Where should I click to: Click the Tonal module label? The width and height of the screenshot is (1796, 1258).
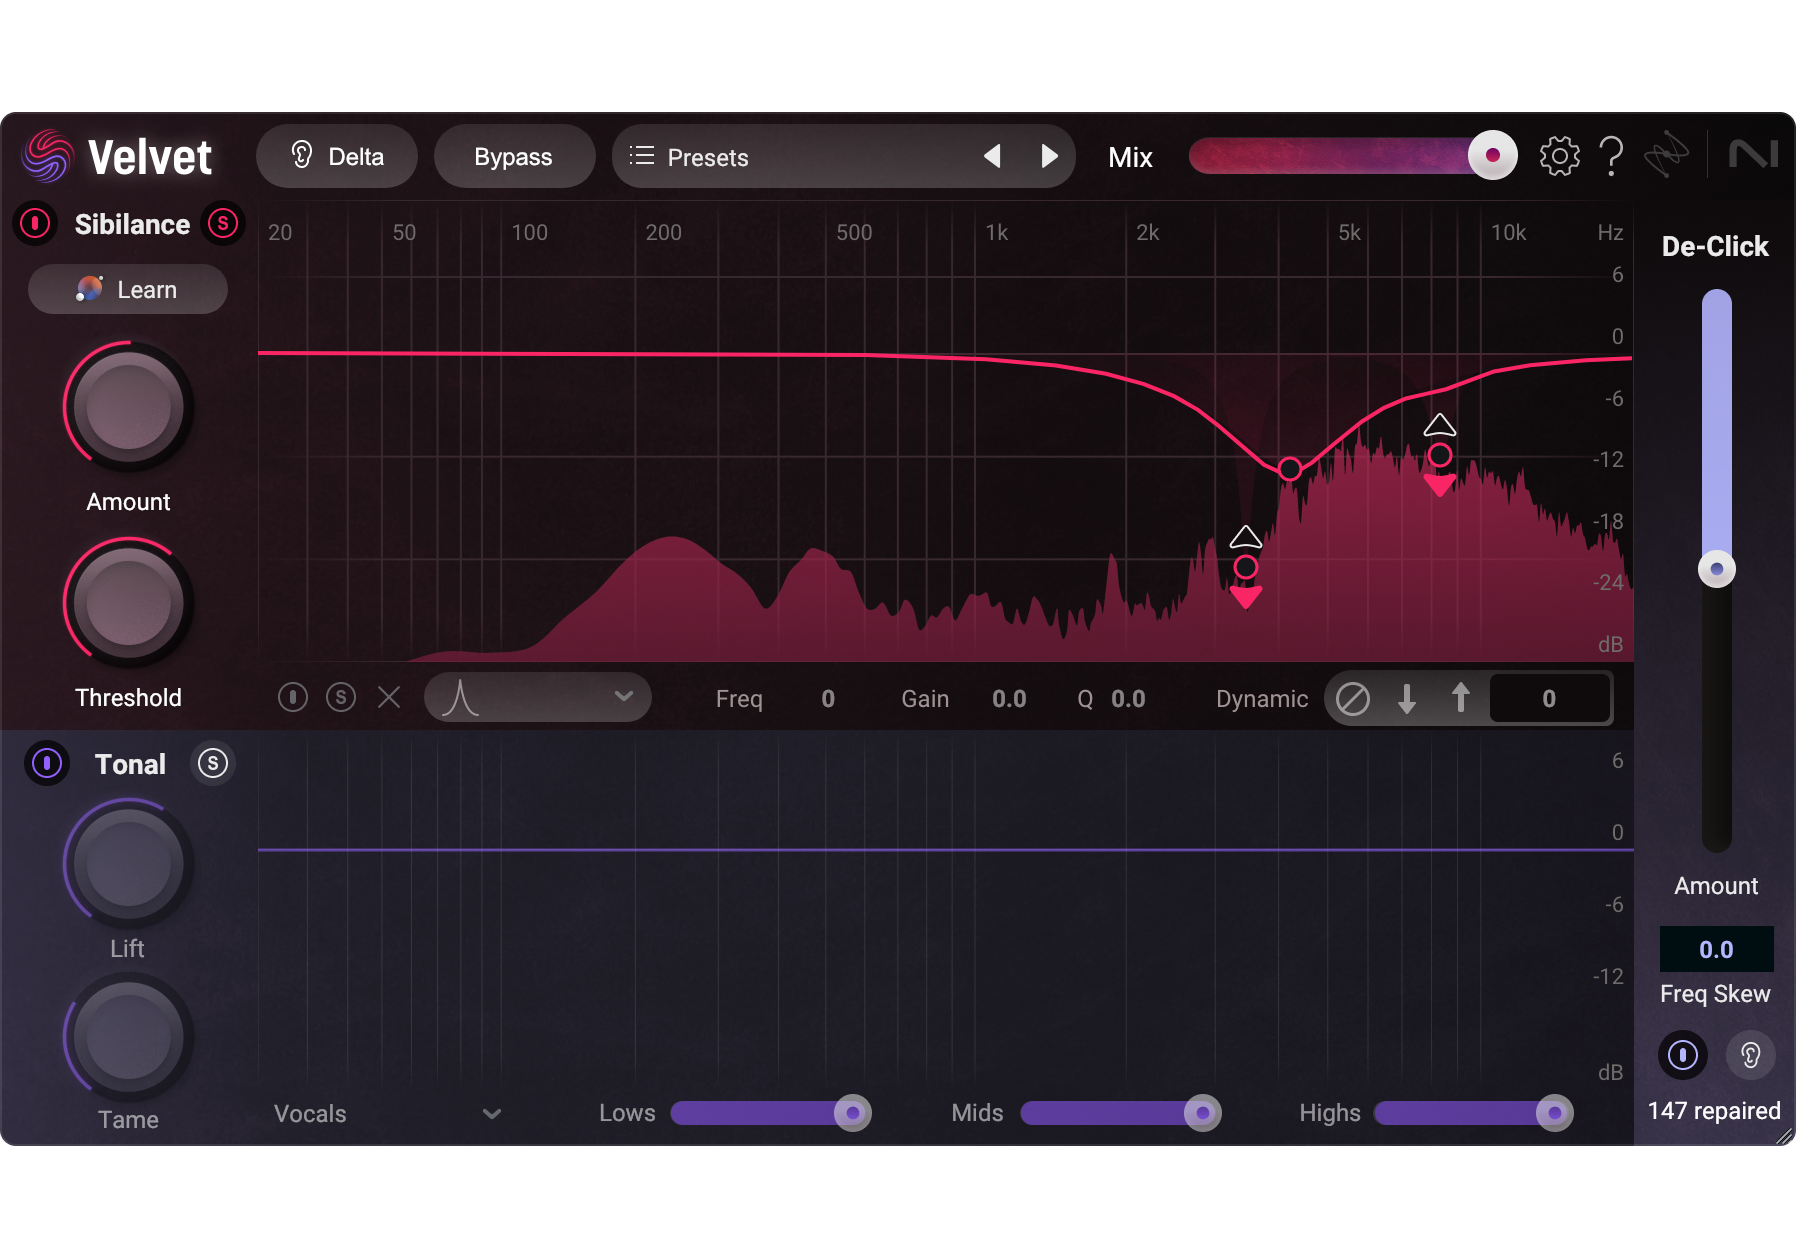point(130,764)
